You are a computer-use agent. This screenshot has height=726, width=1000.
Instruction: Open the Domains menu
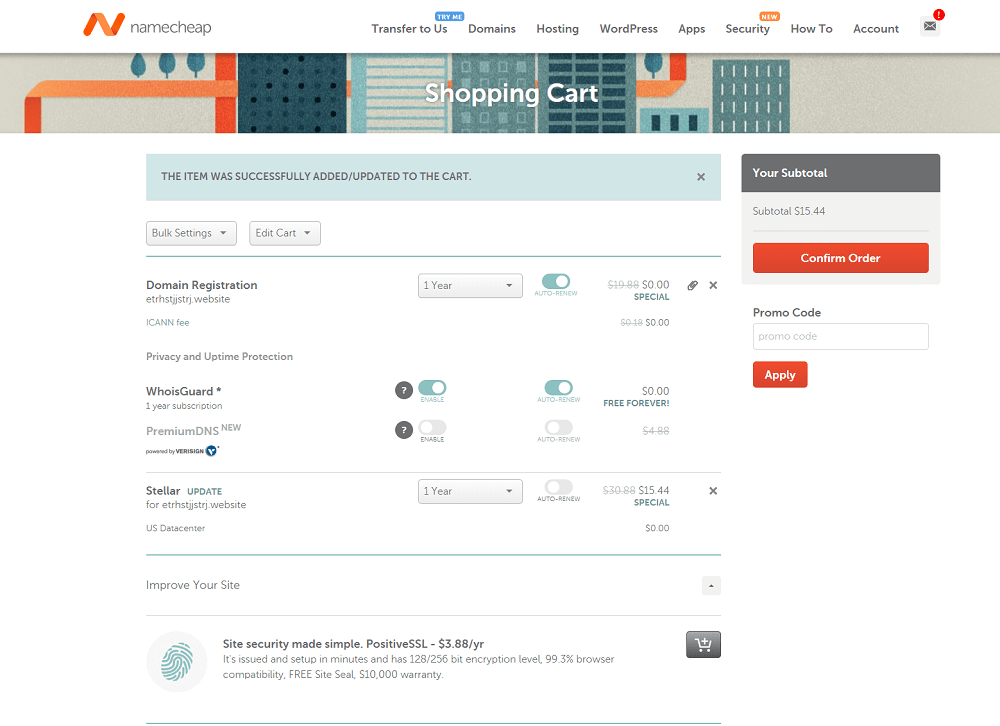point(492,29)
